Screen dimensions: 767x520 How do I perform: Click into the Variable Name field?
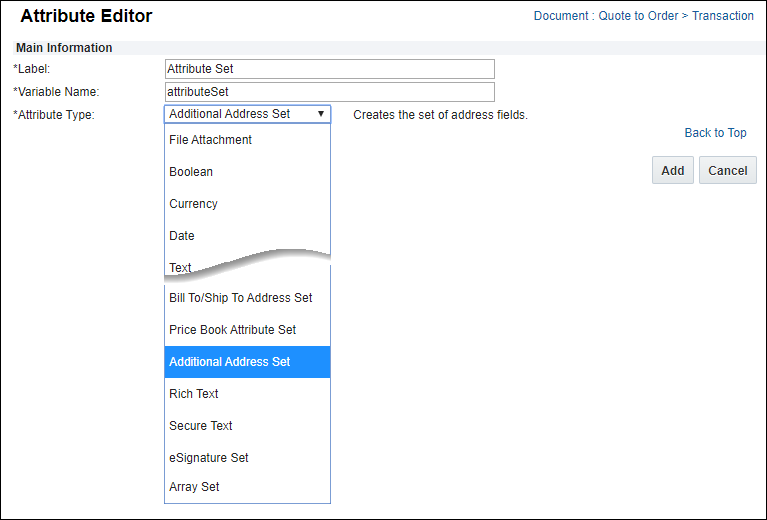[330, 92]
